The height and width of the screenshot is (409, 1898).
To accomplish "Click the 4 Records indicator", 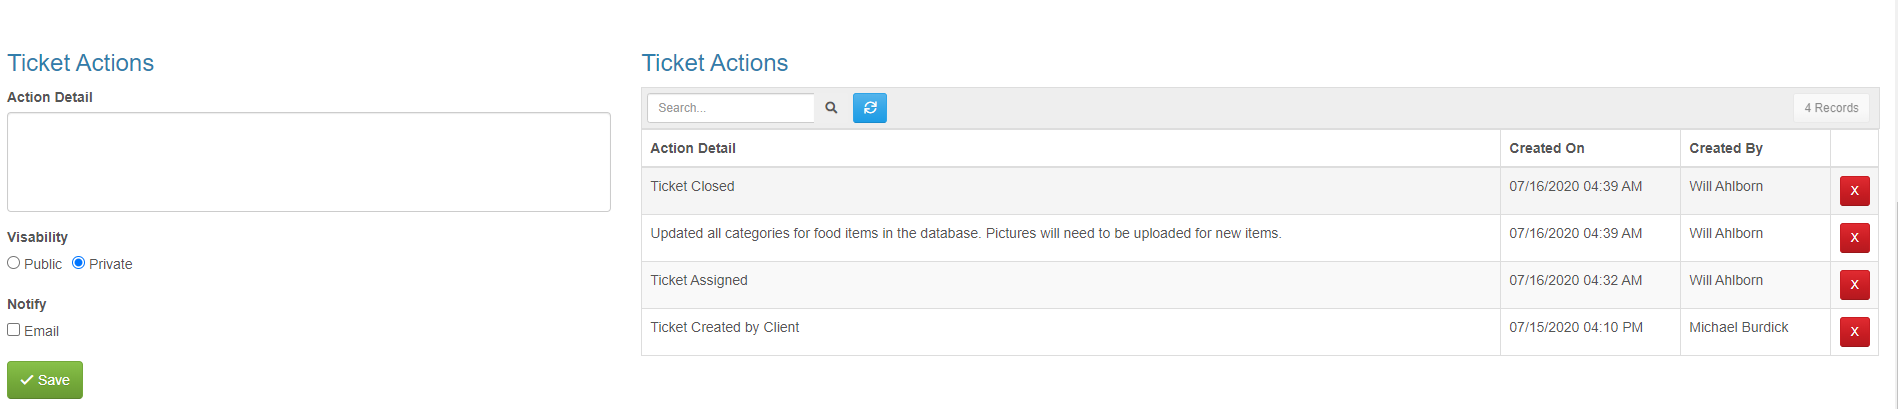I will [x=1831, y=108].
